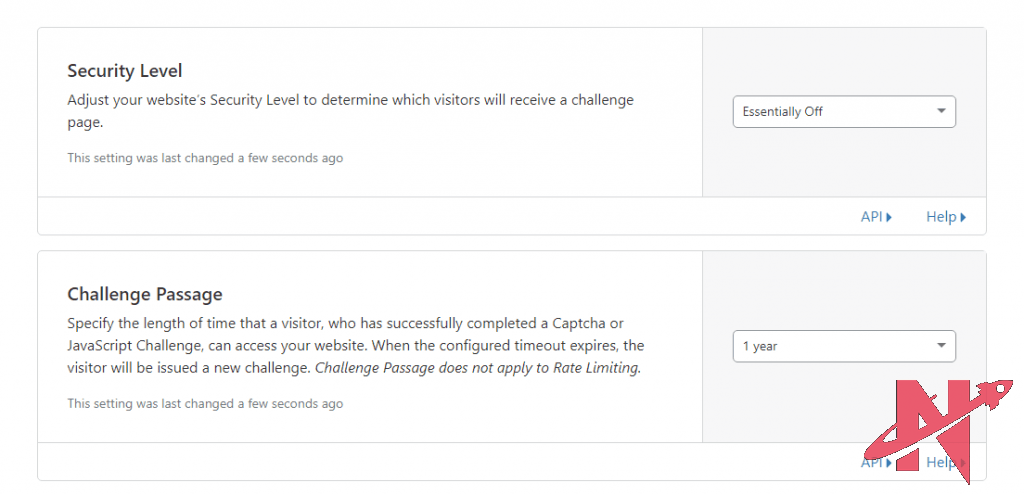The width and height of the screenshot is (1024, 495).
Task: Click the caret arrow on Essentially Off selector
Action: click(941, 111)
